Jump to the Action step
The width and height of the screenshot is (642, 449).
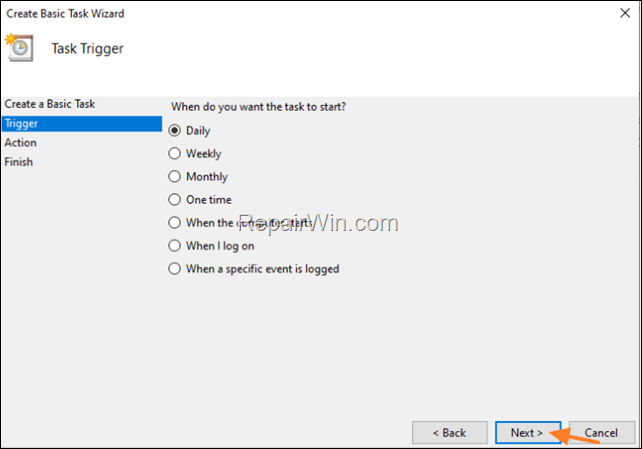point(21,143)
